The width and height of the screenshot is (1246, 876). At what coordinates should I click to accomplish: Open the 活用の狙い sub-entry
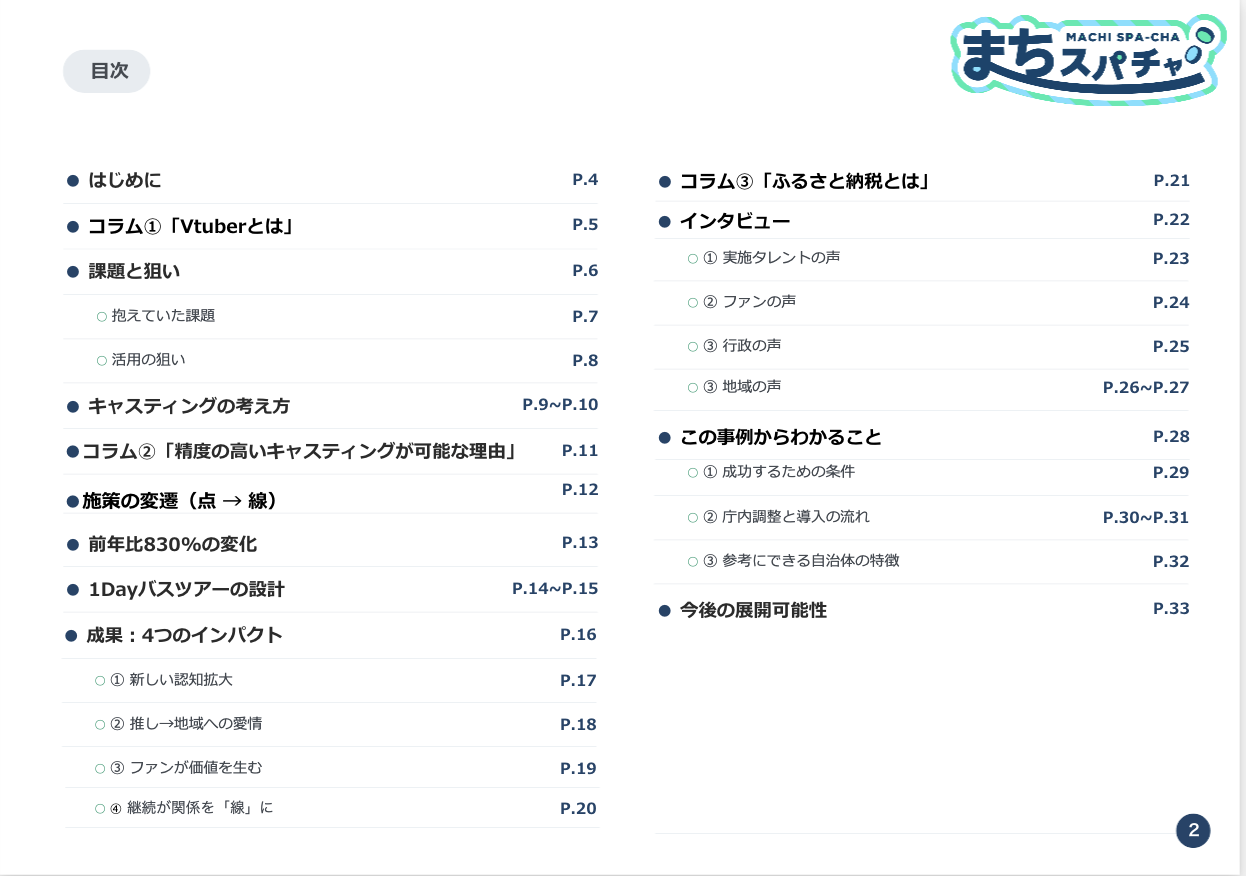(x=148, y=360)
